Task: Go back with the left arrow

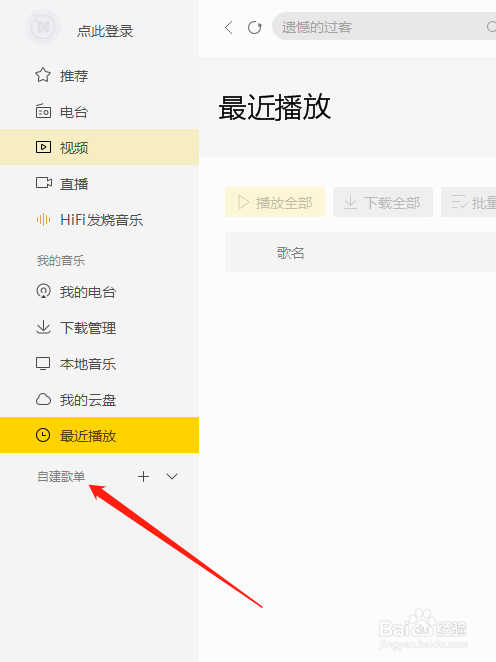Action: click(x=229, y=27)
